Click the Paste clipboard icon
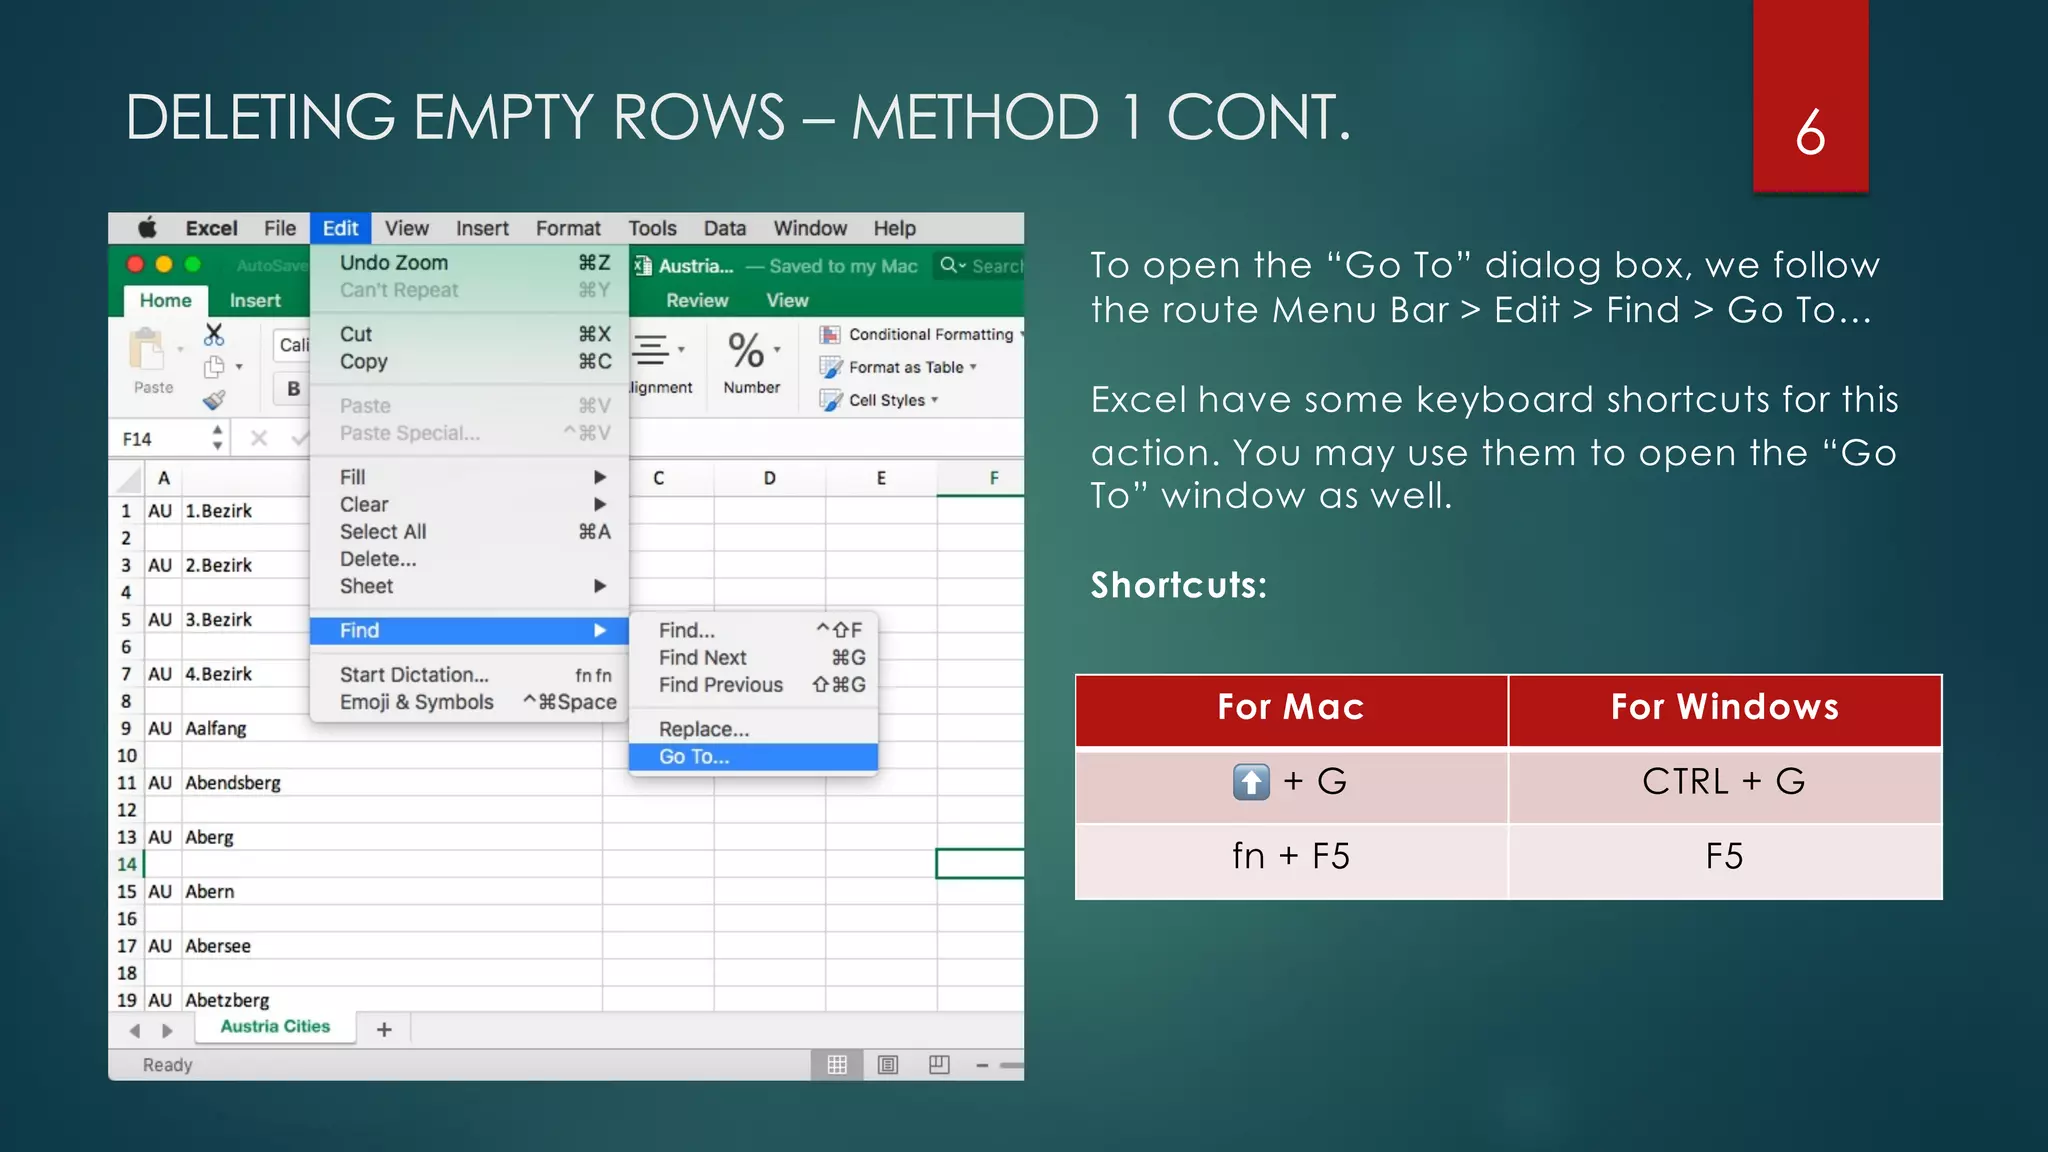 147,350
